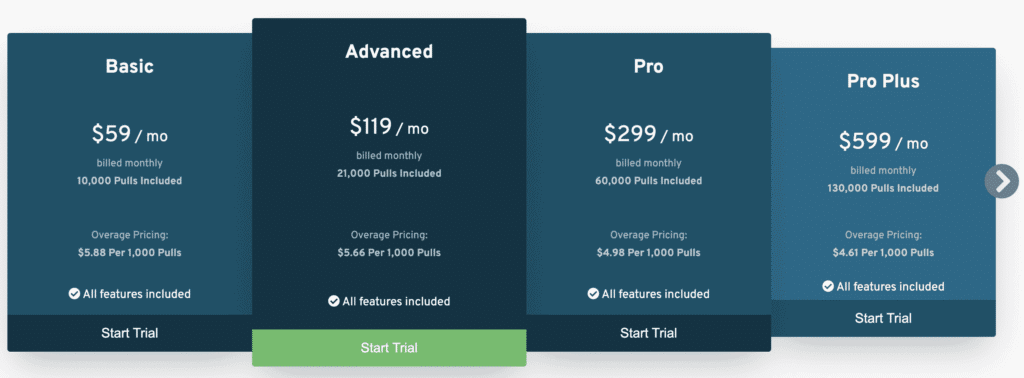This screenshot has width=1024, height=378.
Task: Click the $599 / mo price
Action: click(x=884, y=141)
